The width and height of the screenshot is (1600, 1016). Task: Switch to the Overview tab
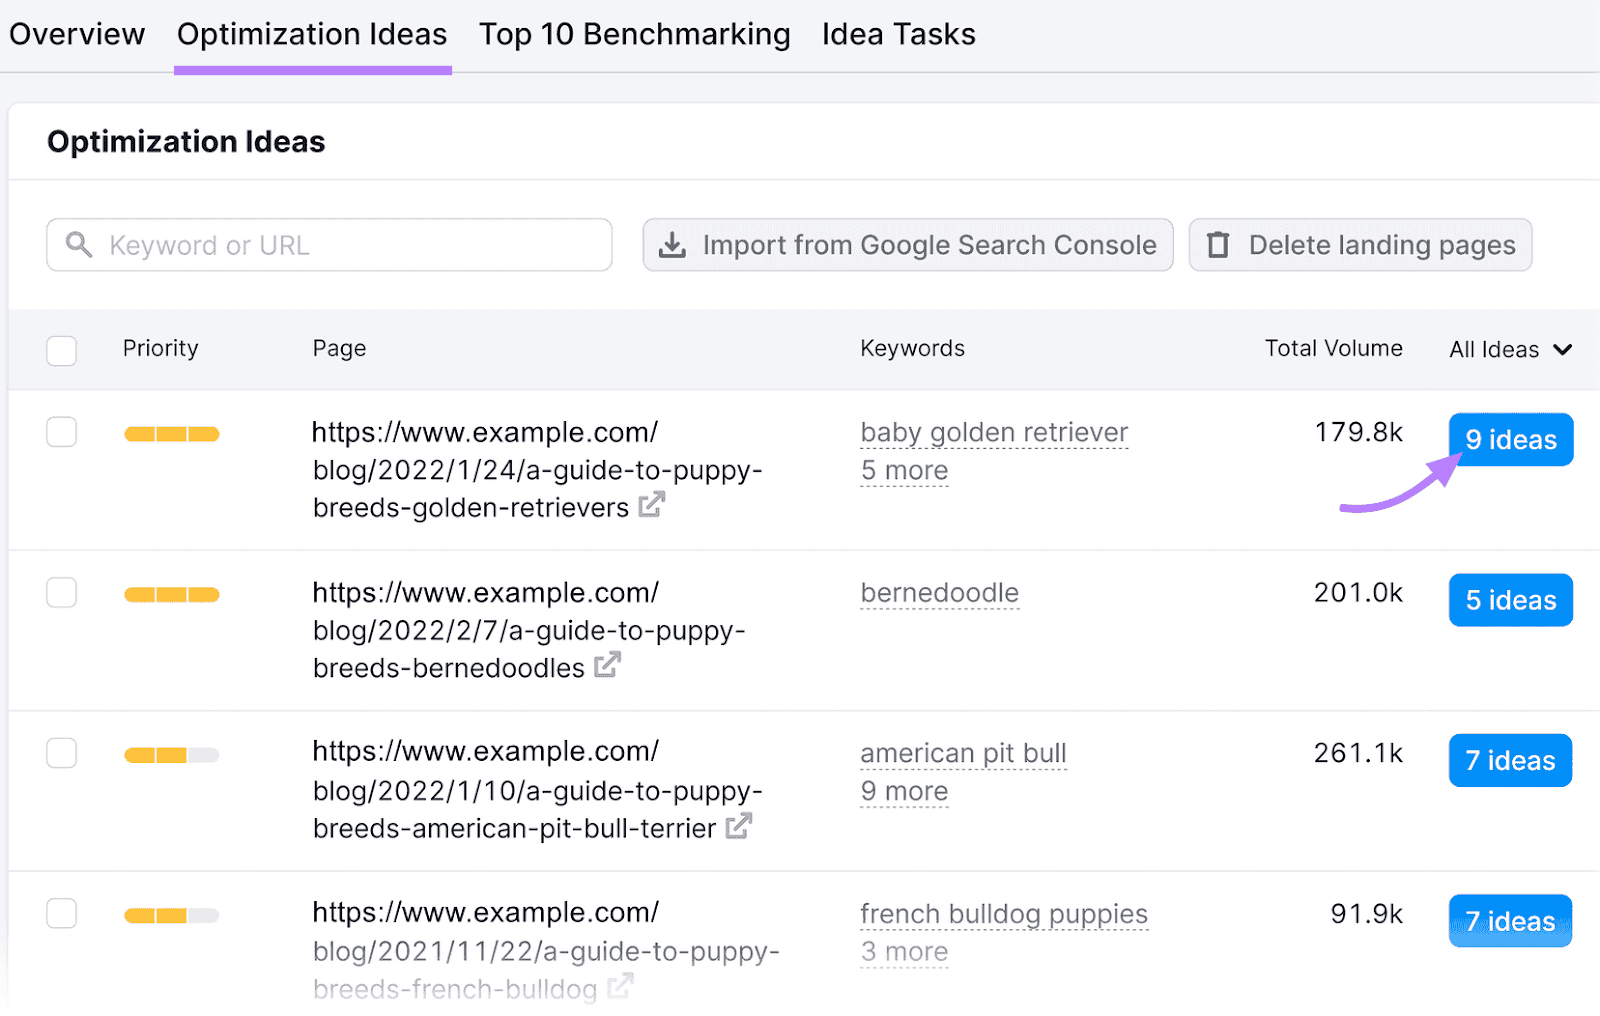[x=77, y=34]
